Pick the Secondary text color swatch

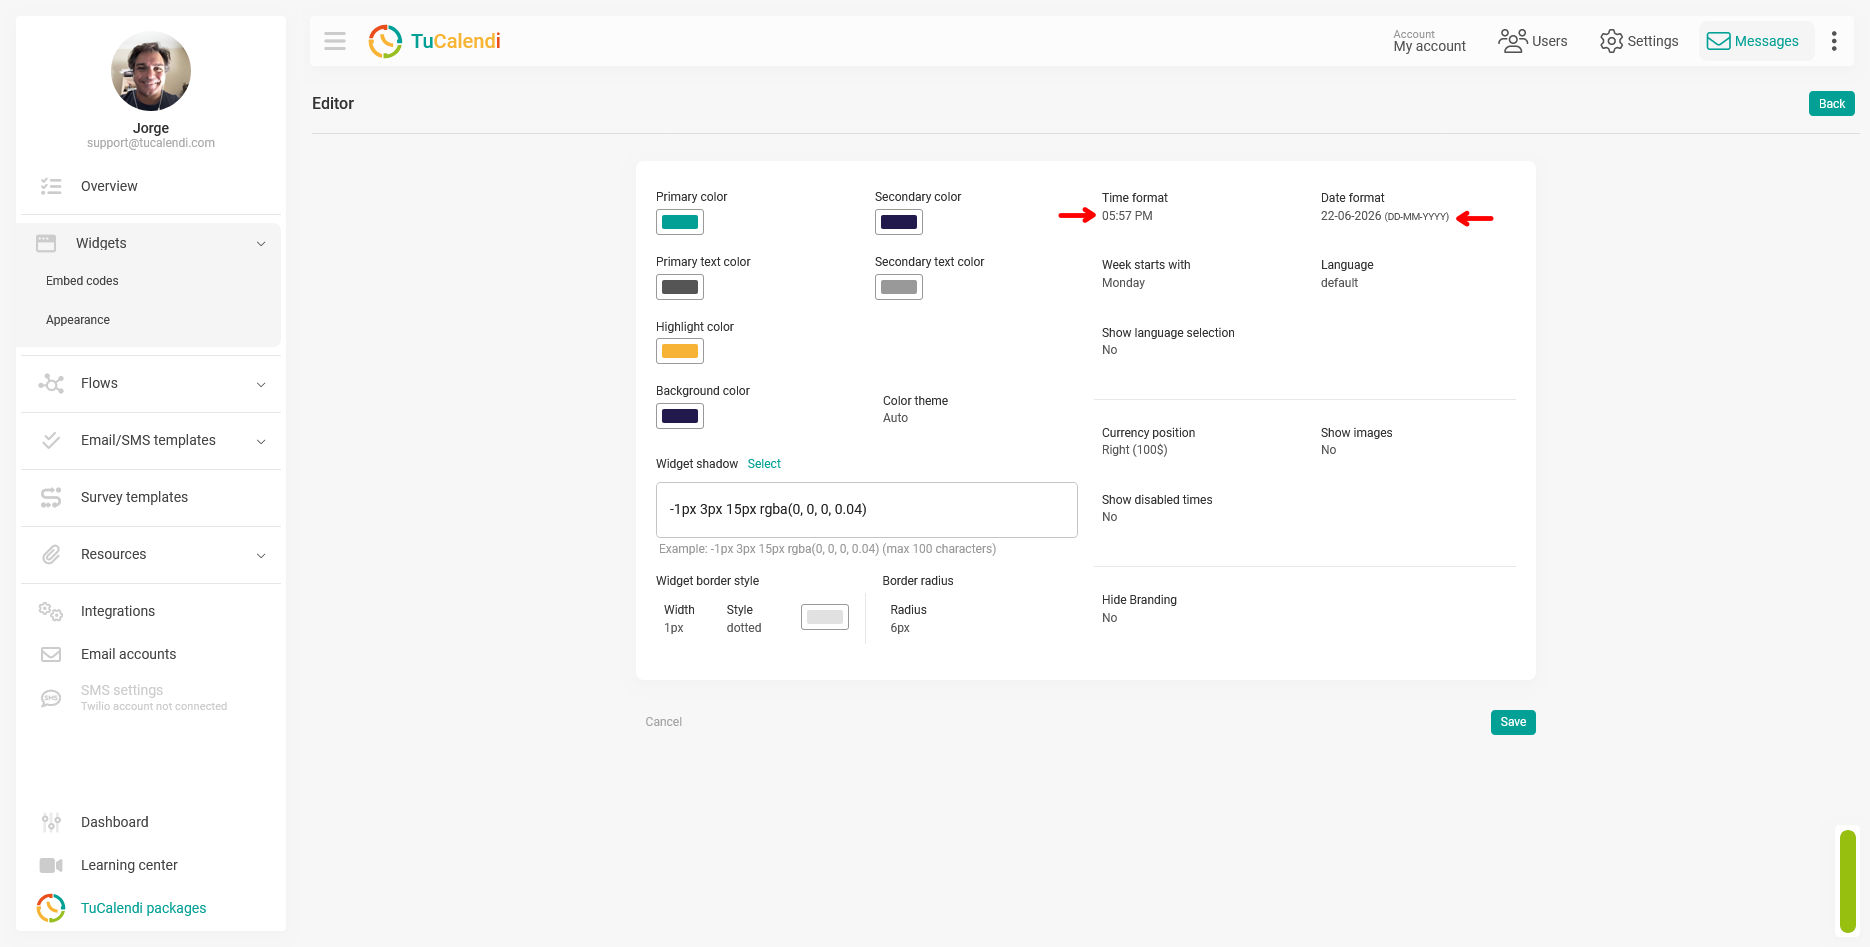[899, 287]
